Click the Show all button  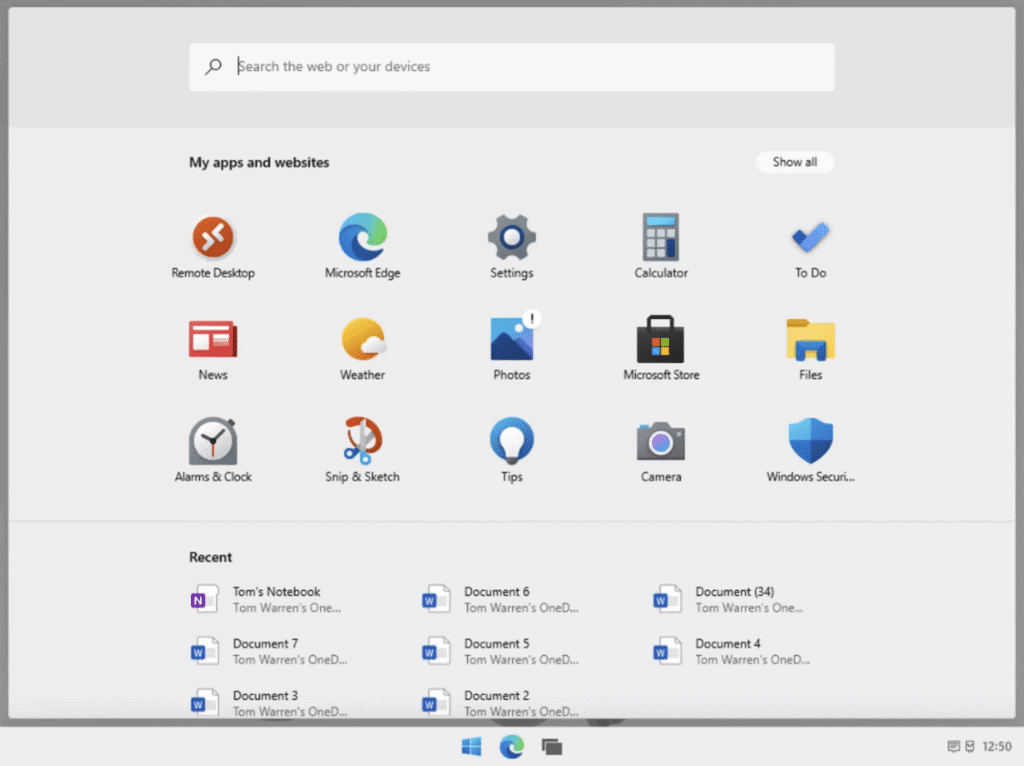(795, 162)
